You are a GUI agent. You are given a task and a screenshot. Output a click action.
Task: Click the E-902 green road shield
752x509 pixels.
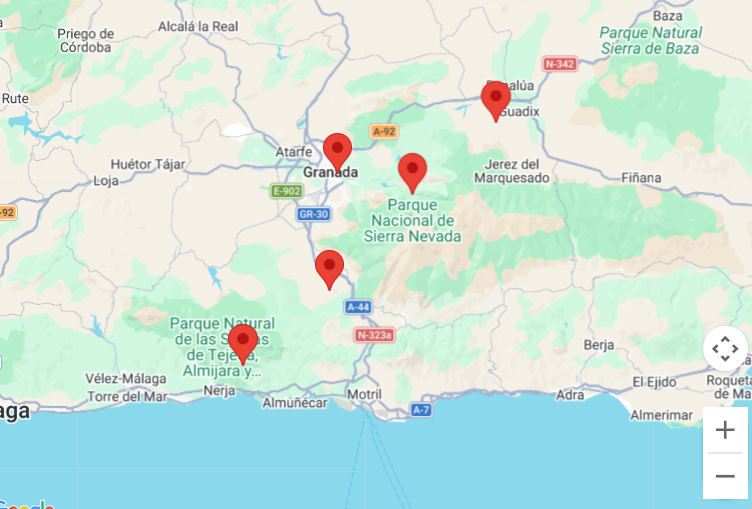coord(287,191)
